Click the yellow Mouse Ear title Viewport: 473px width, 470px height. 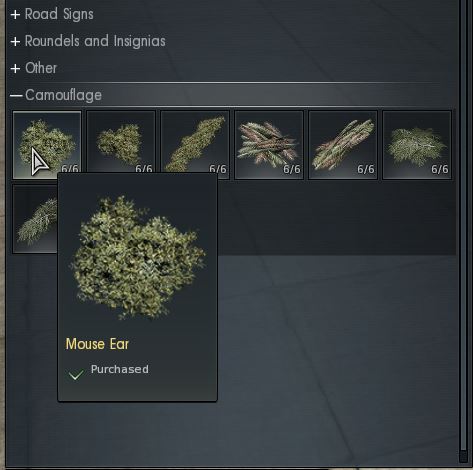point(97,344)
